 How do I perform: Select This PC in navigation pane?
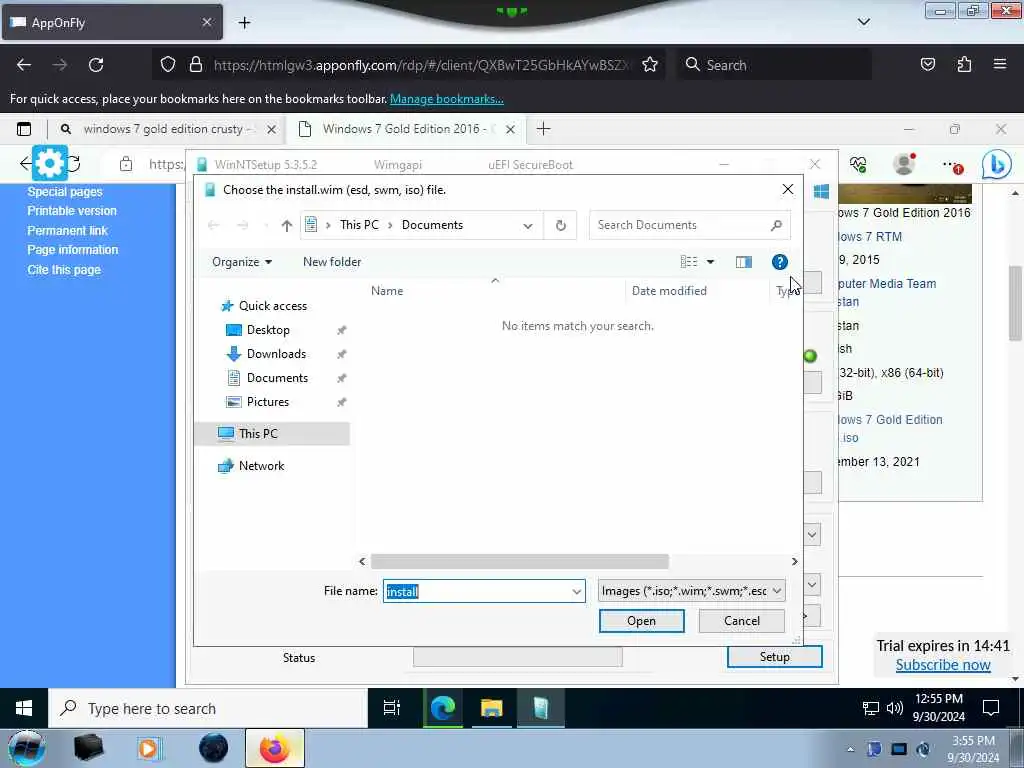[258, 434]
